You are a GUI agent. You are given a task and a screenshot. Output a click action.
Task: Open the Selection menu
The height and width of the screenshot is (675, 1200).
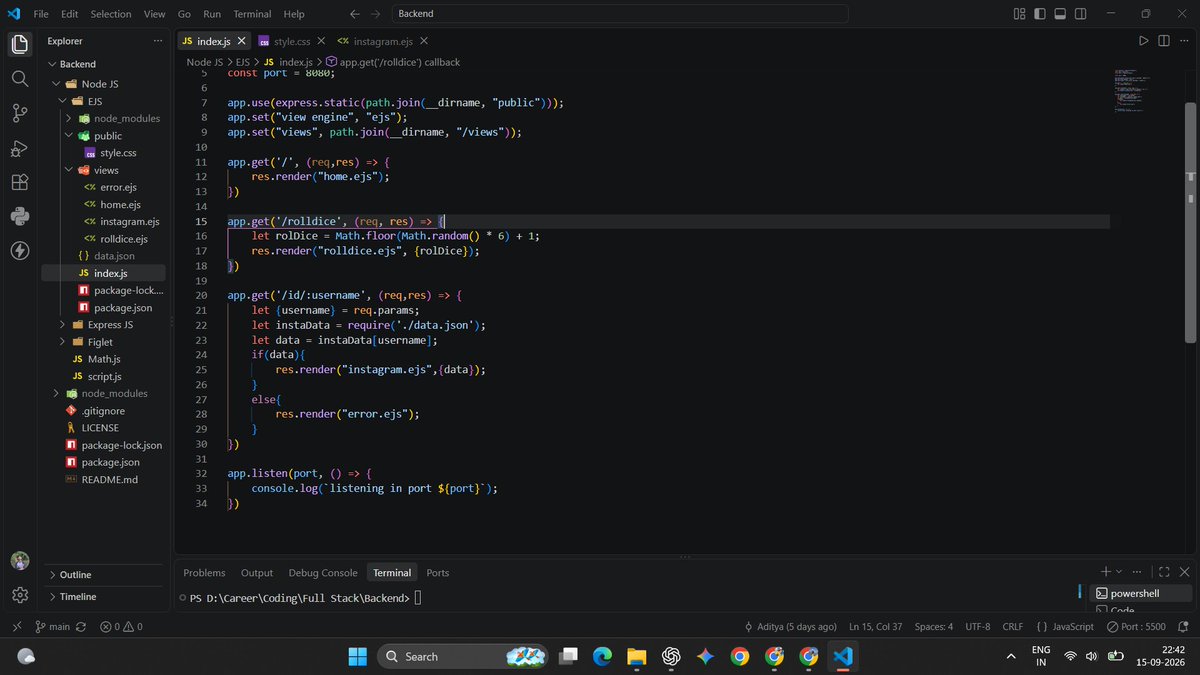click(111, 14)
